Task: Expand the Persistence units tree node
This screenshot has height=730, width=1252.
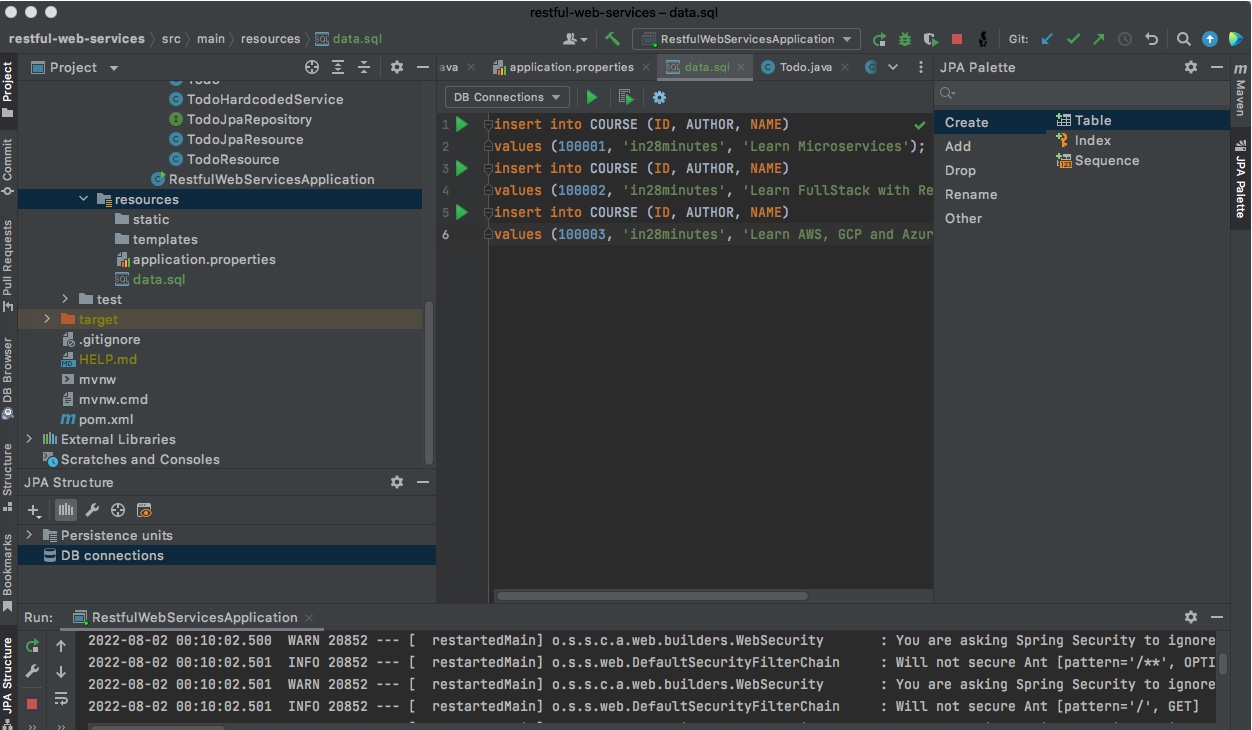Action: 29,535
